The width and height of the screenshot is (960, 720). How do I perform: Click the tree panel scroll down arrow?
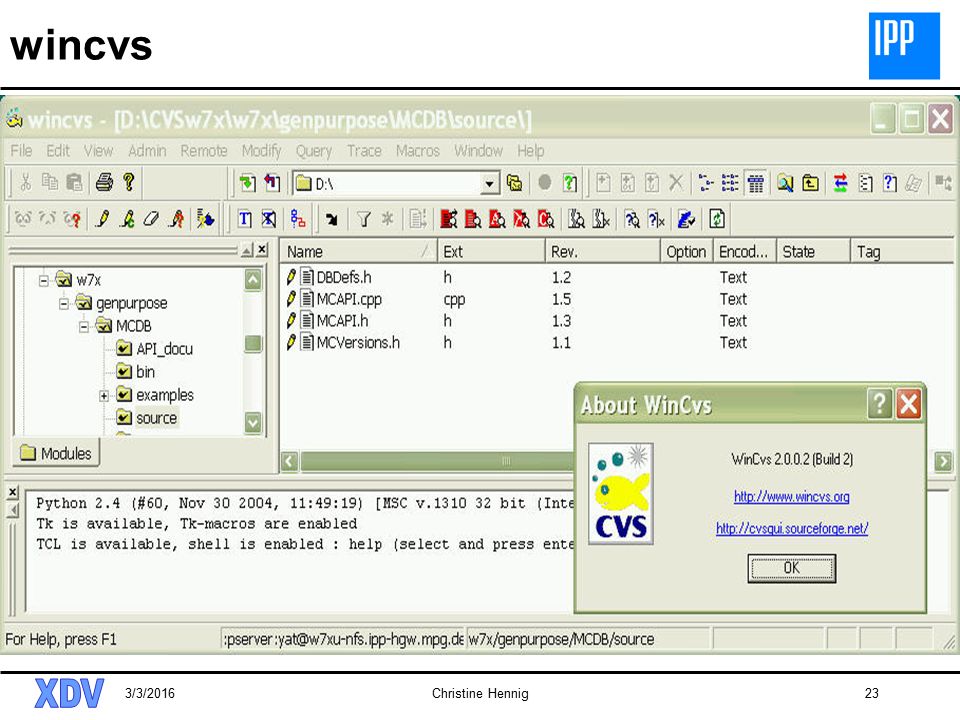tap(253, 422)
